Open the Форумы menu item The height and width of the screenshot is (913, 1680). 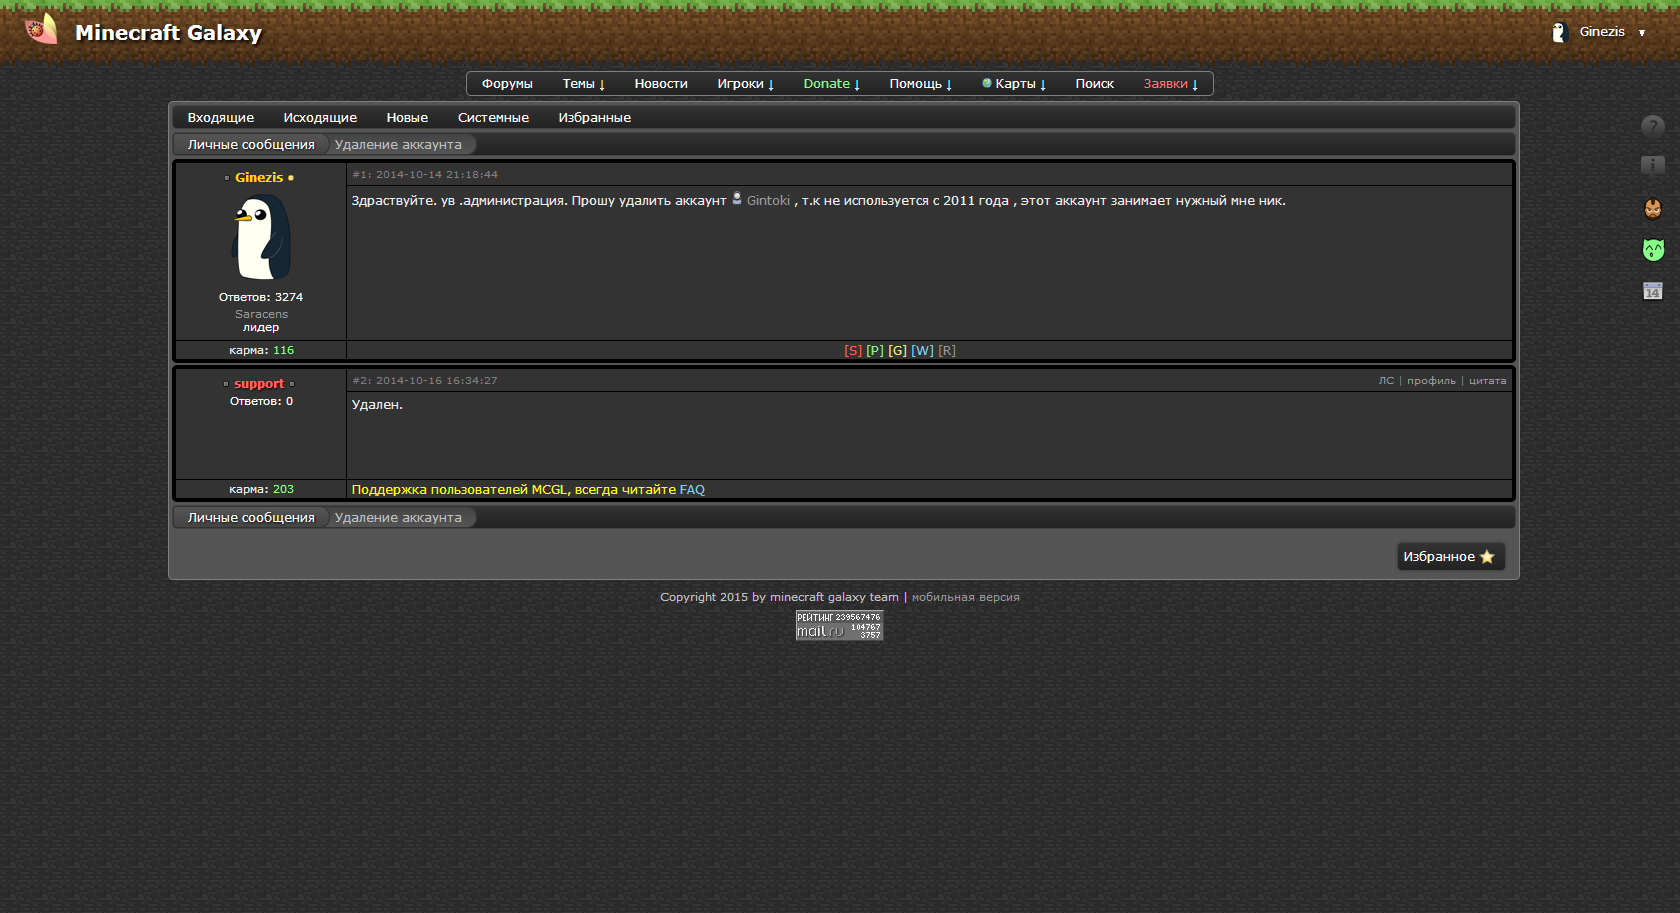coord(507,84)
